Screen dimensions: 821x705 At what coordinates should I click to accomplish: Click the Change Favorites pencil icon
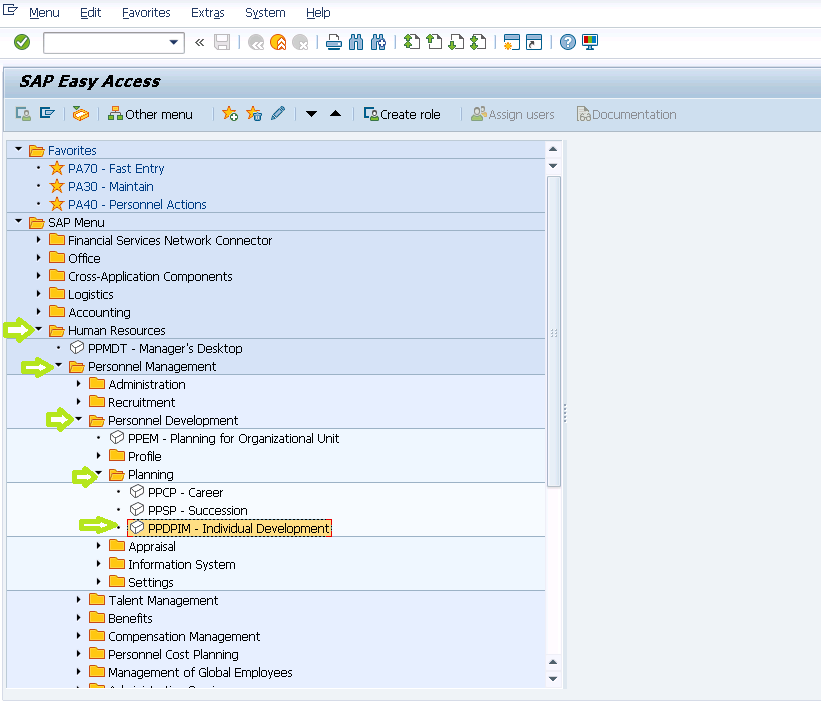(x=278, y=113)
